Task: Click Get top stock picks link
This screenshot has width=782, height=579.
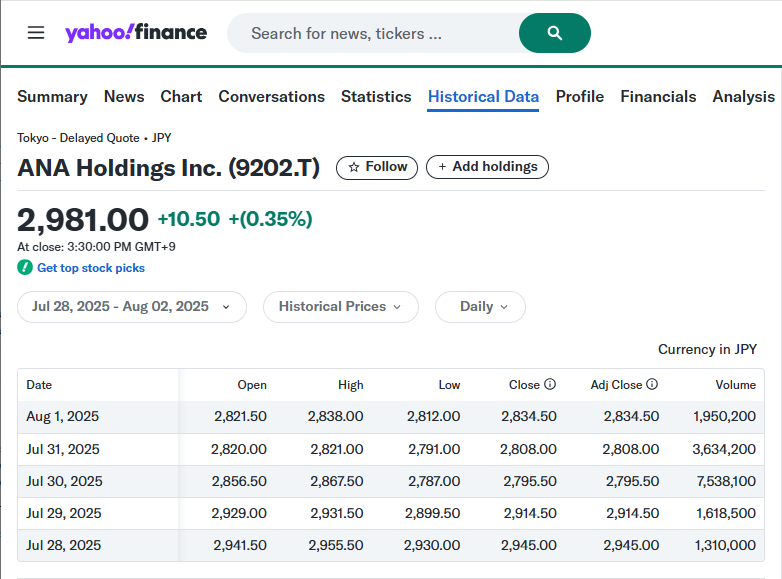Action: [91, 268]
